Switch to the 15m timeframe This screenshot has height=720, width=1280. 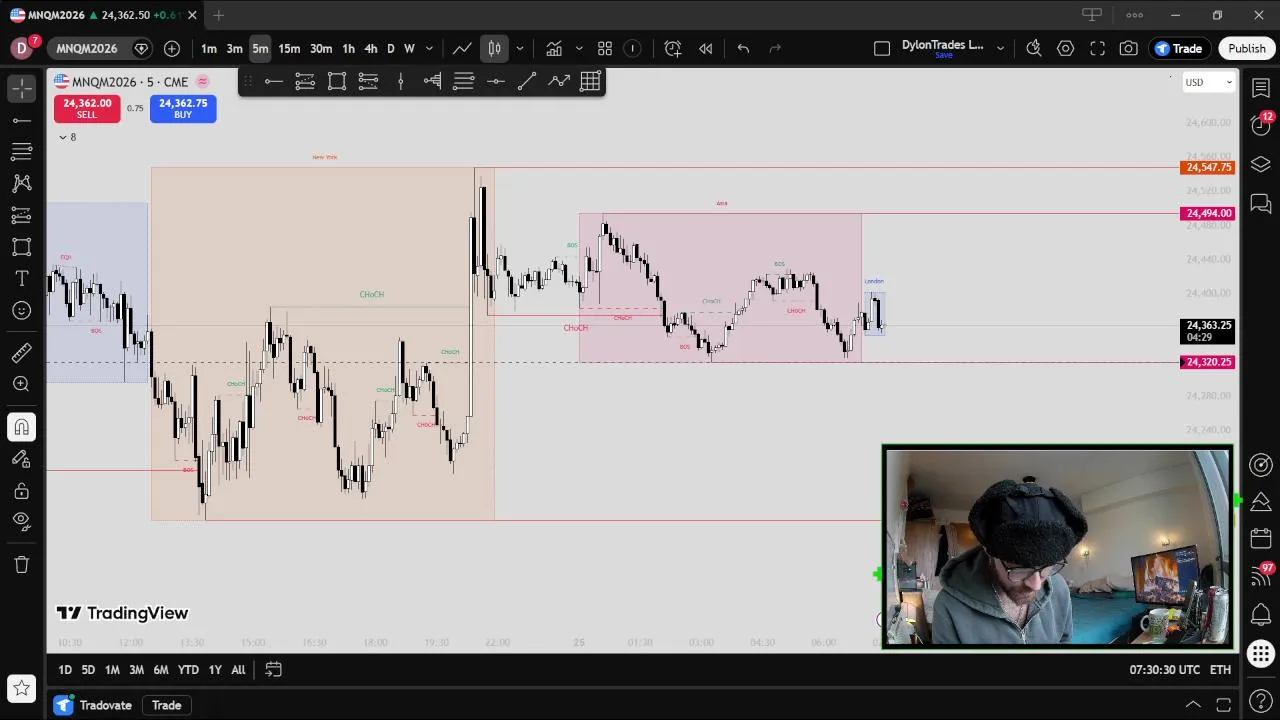(x=289, y=48)
